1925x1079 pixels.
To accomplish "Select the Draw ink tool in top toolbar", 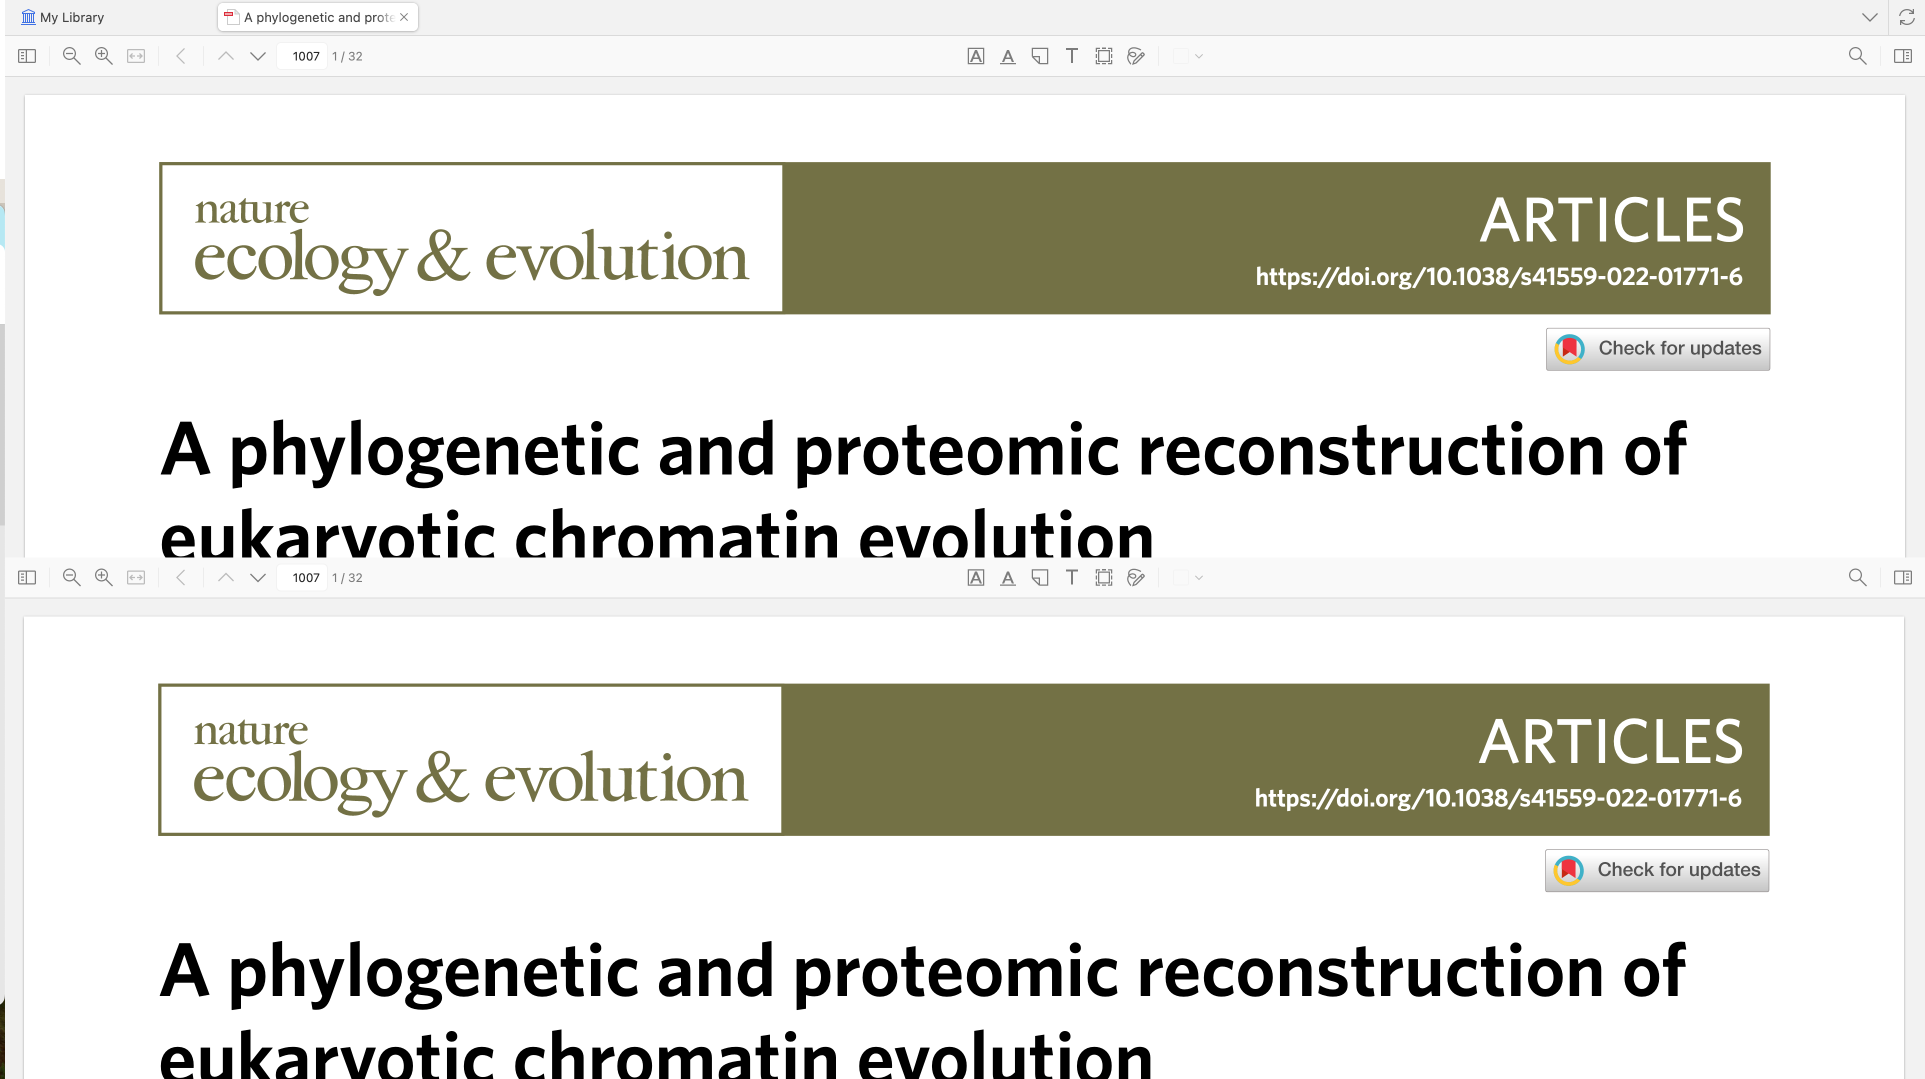I will [1136, 56].
